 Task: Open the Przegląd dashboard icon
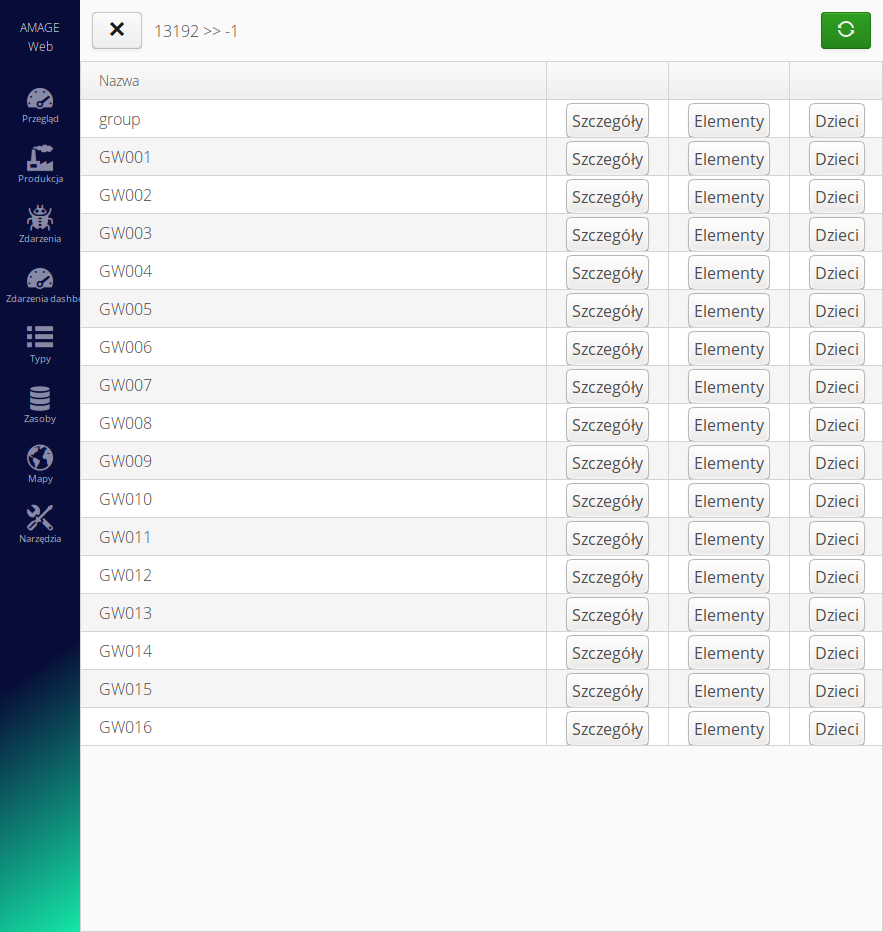[40, 99]
